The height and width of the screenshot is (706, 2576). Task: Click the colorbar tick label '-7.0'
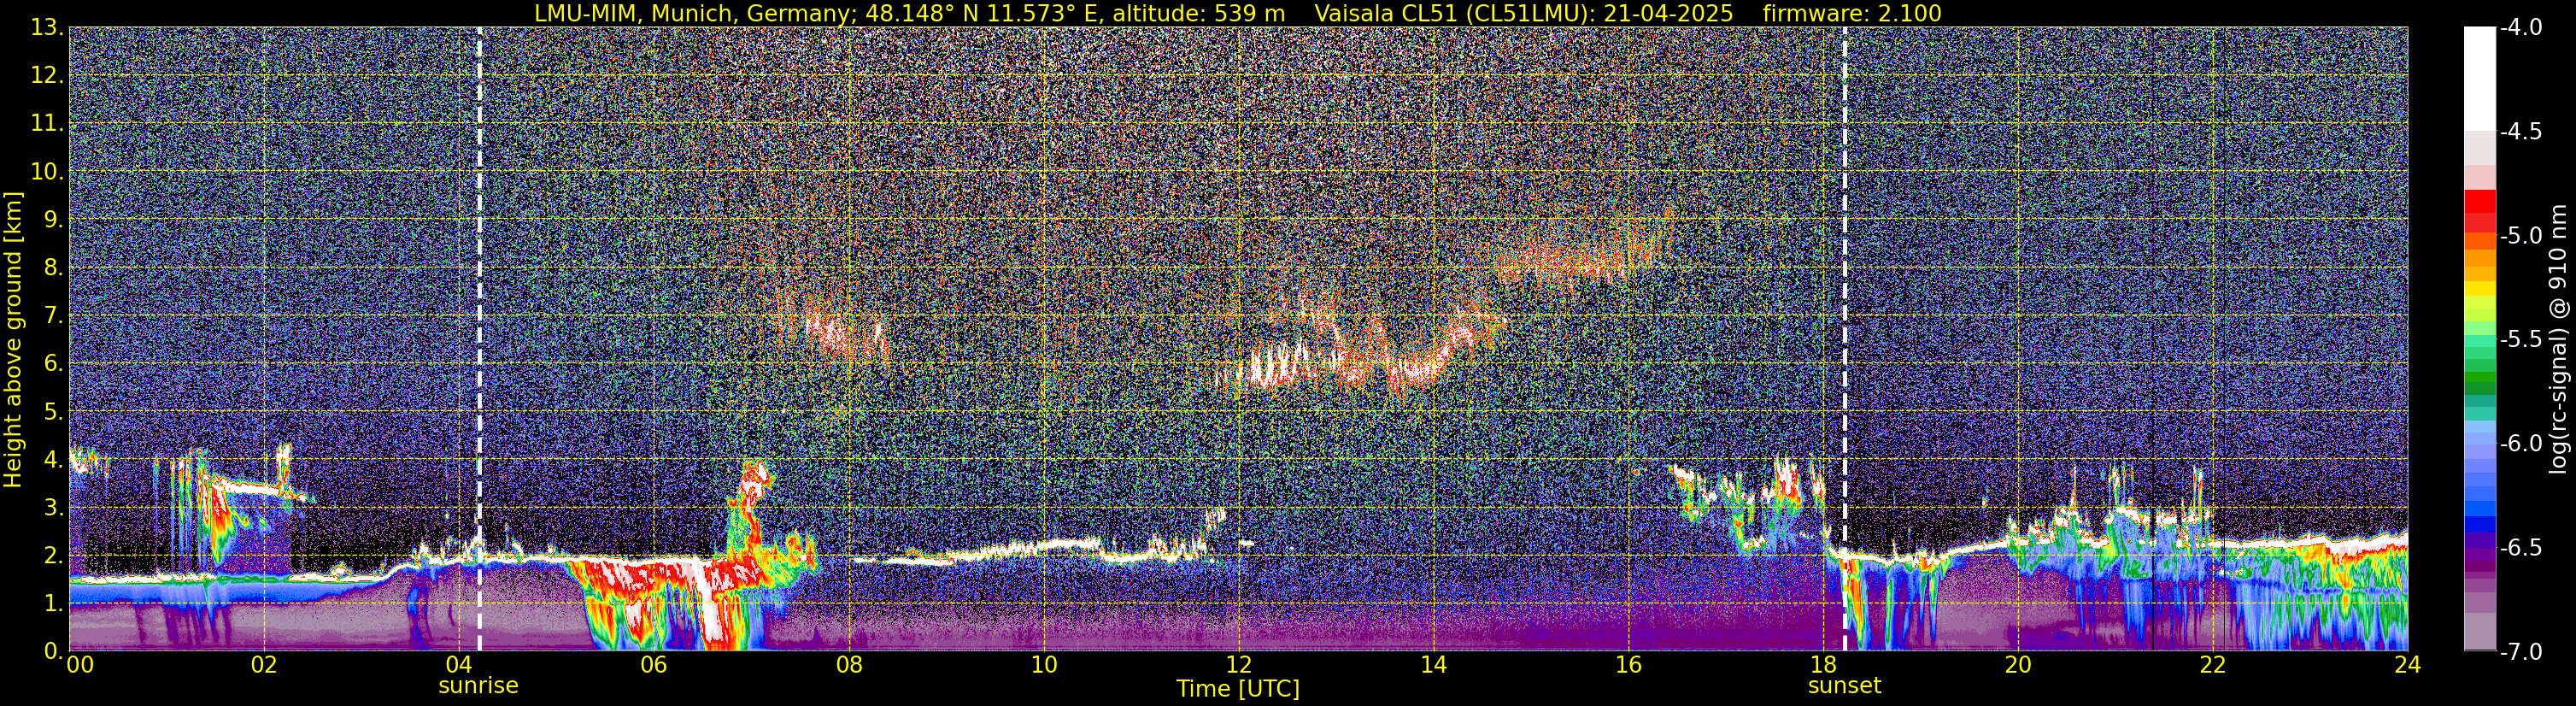coord(2520,652)
